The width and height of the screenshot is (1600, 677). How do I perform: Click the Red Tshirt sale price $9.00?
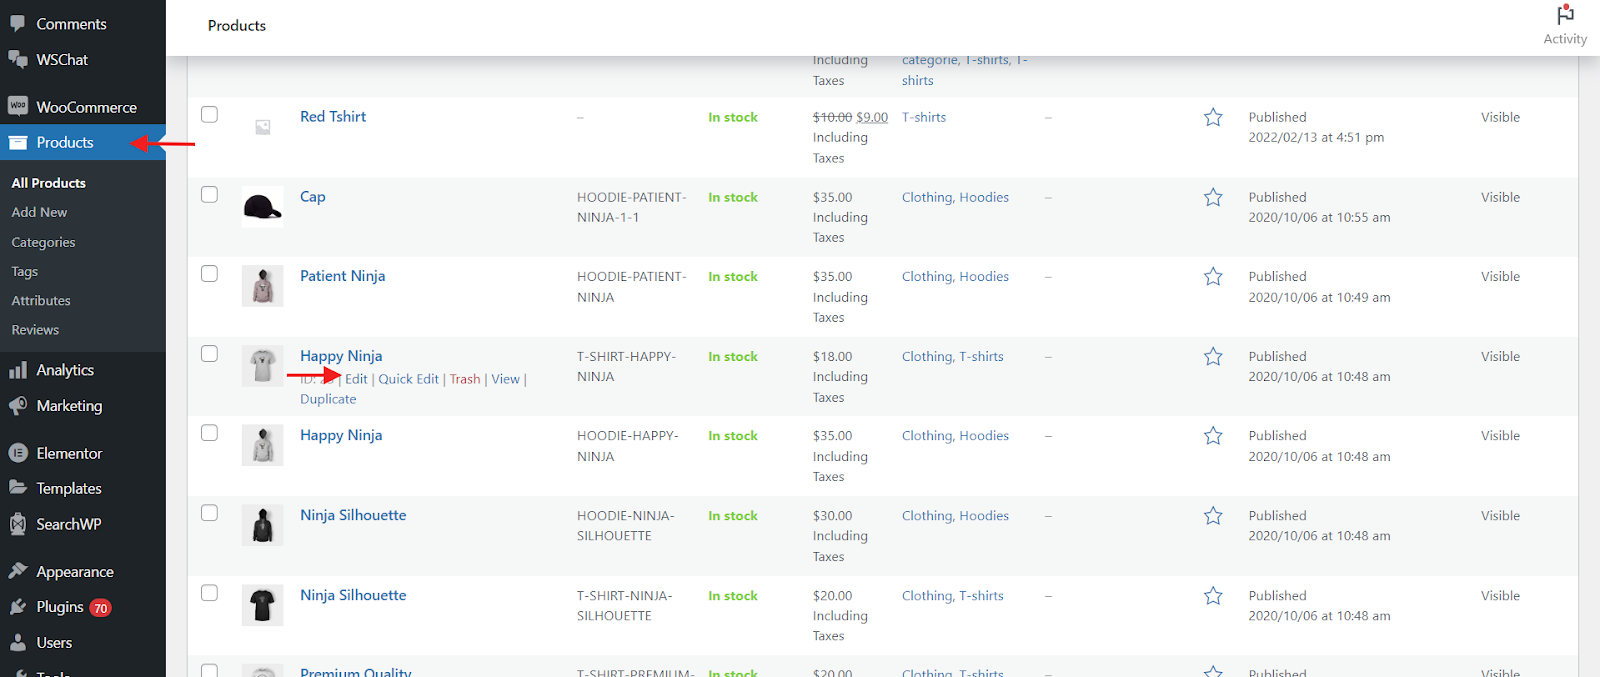pos(872,117)
